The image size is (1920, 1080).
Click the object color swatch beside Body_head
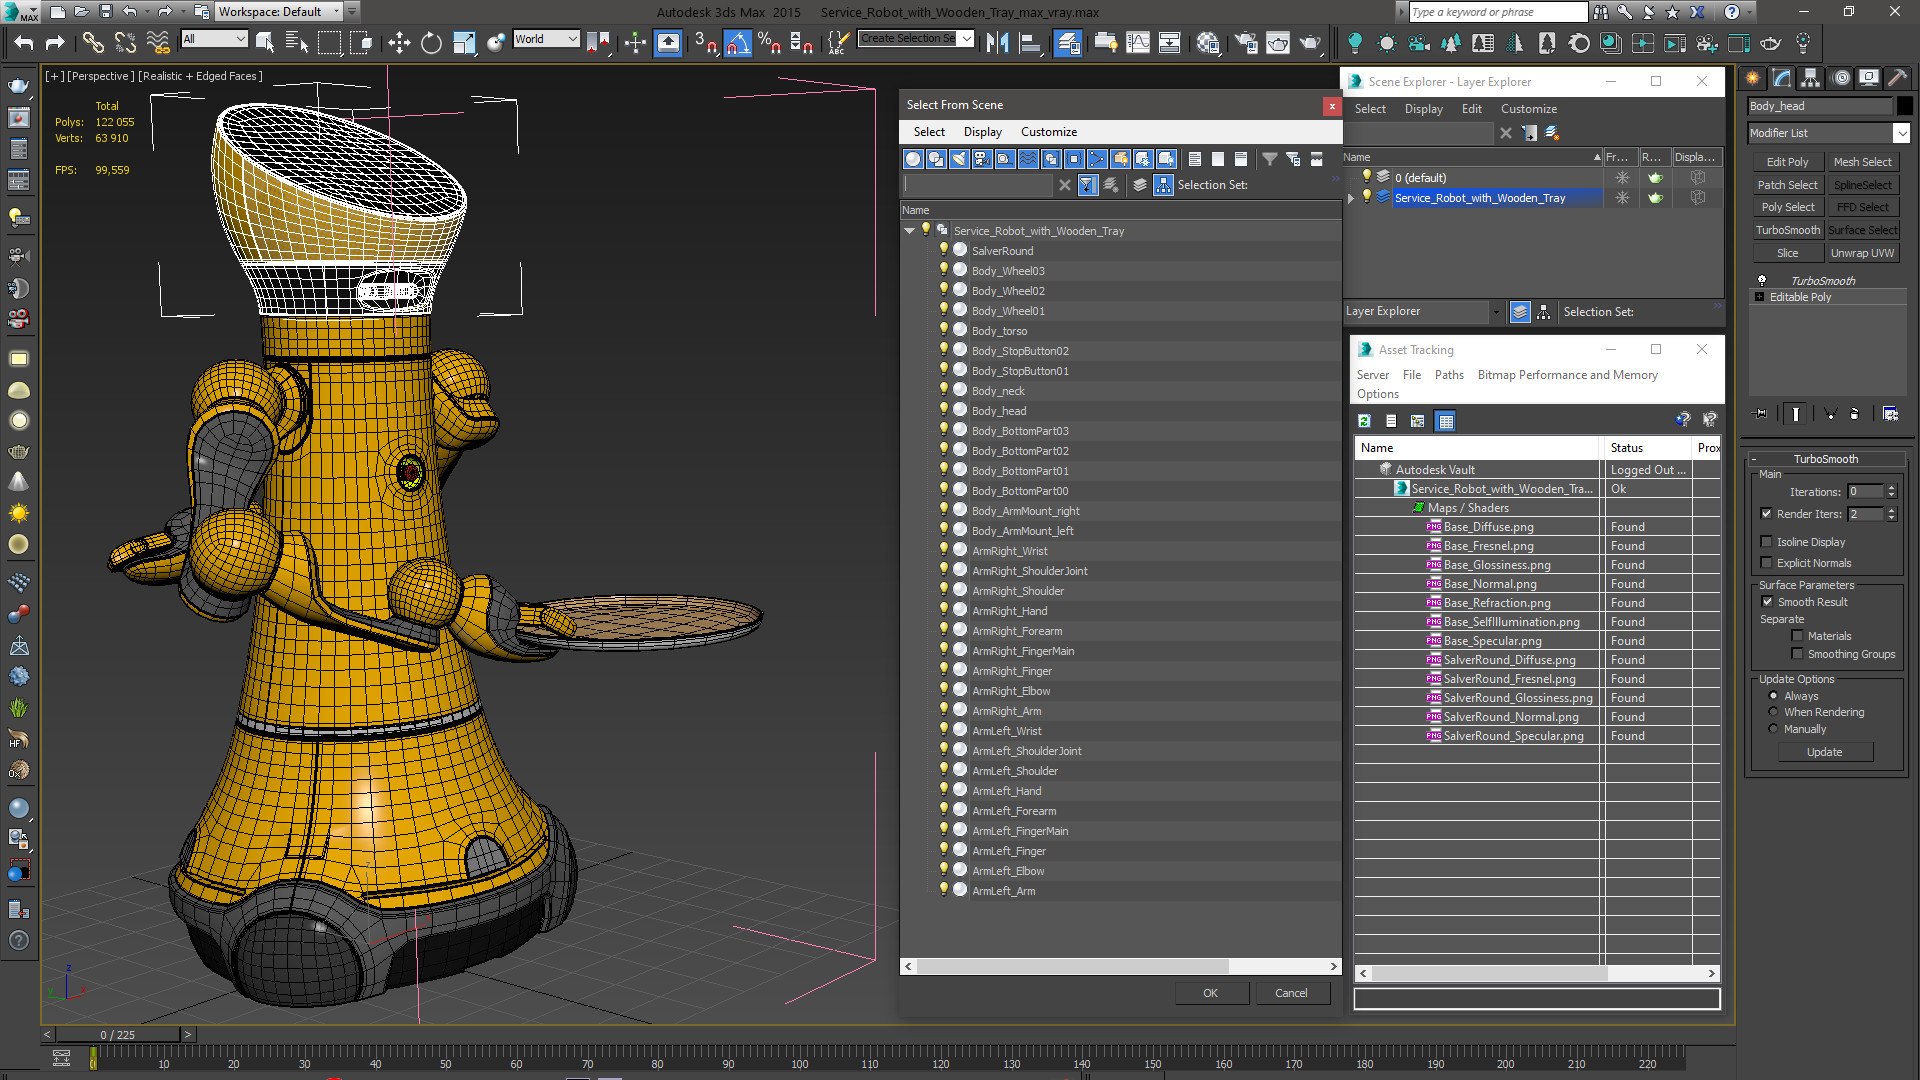point(1904,106)
